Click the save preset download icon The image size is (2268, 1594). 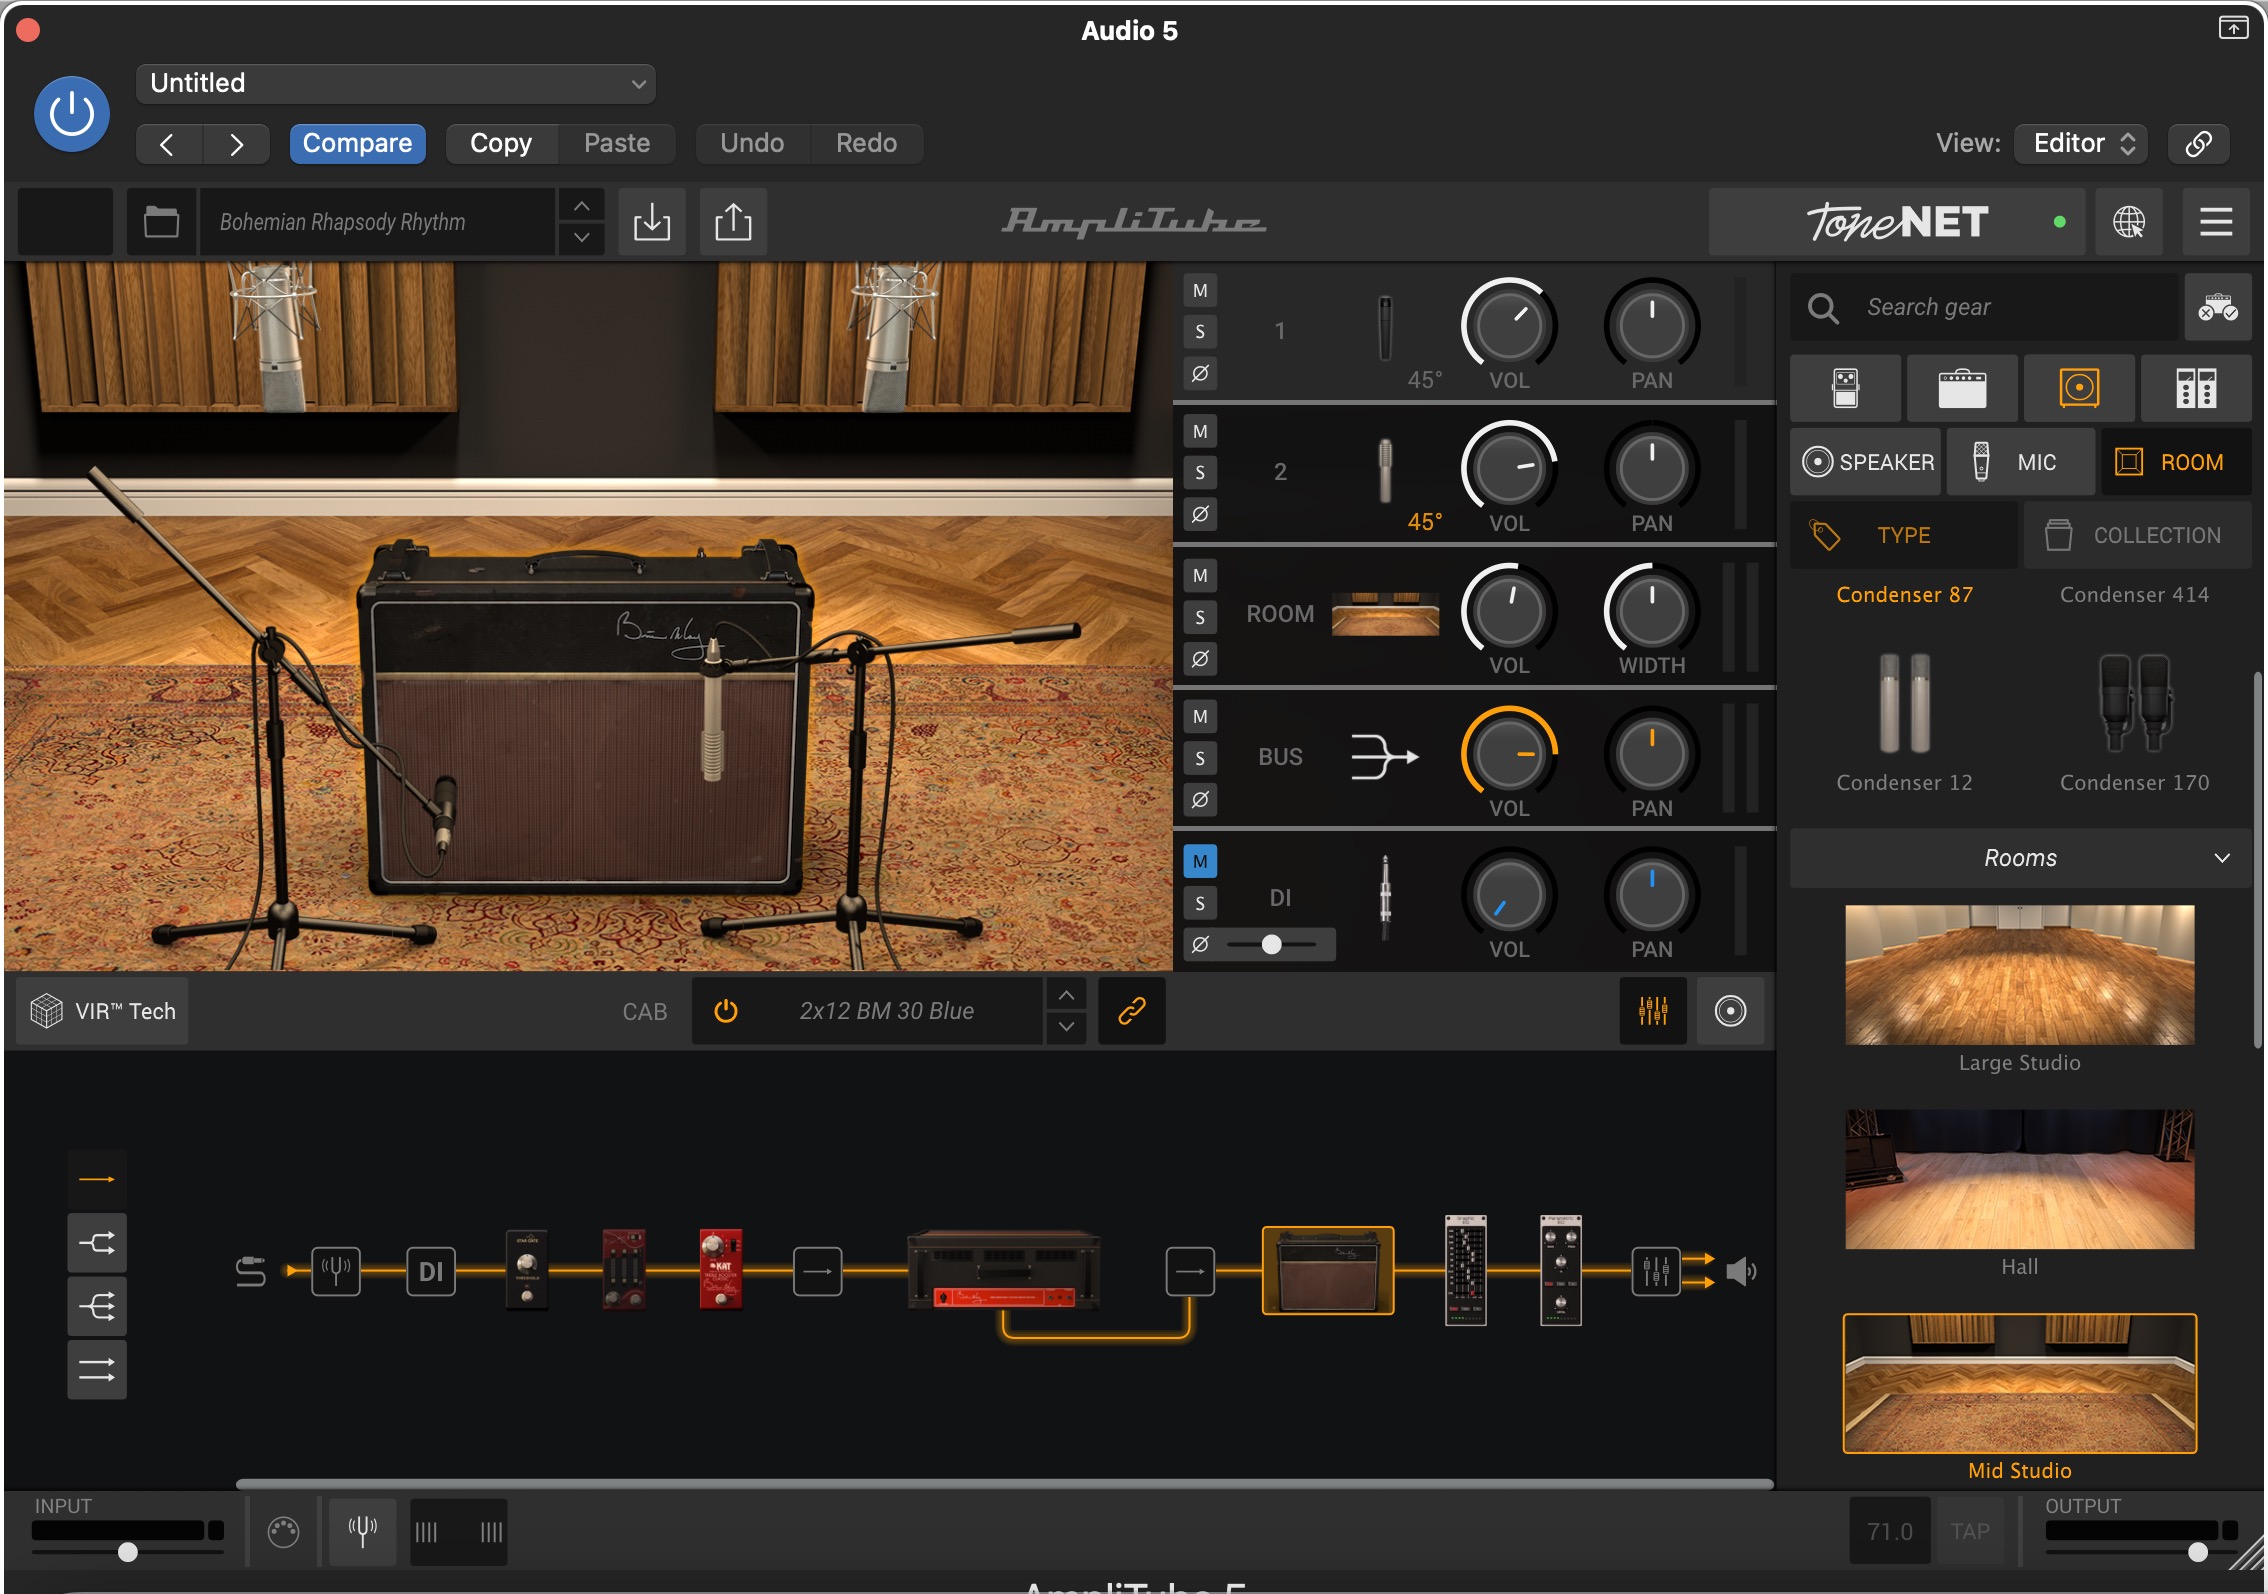pos(652,222)
